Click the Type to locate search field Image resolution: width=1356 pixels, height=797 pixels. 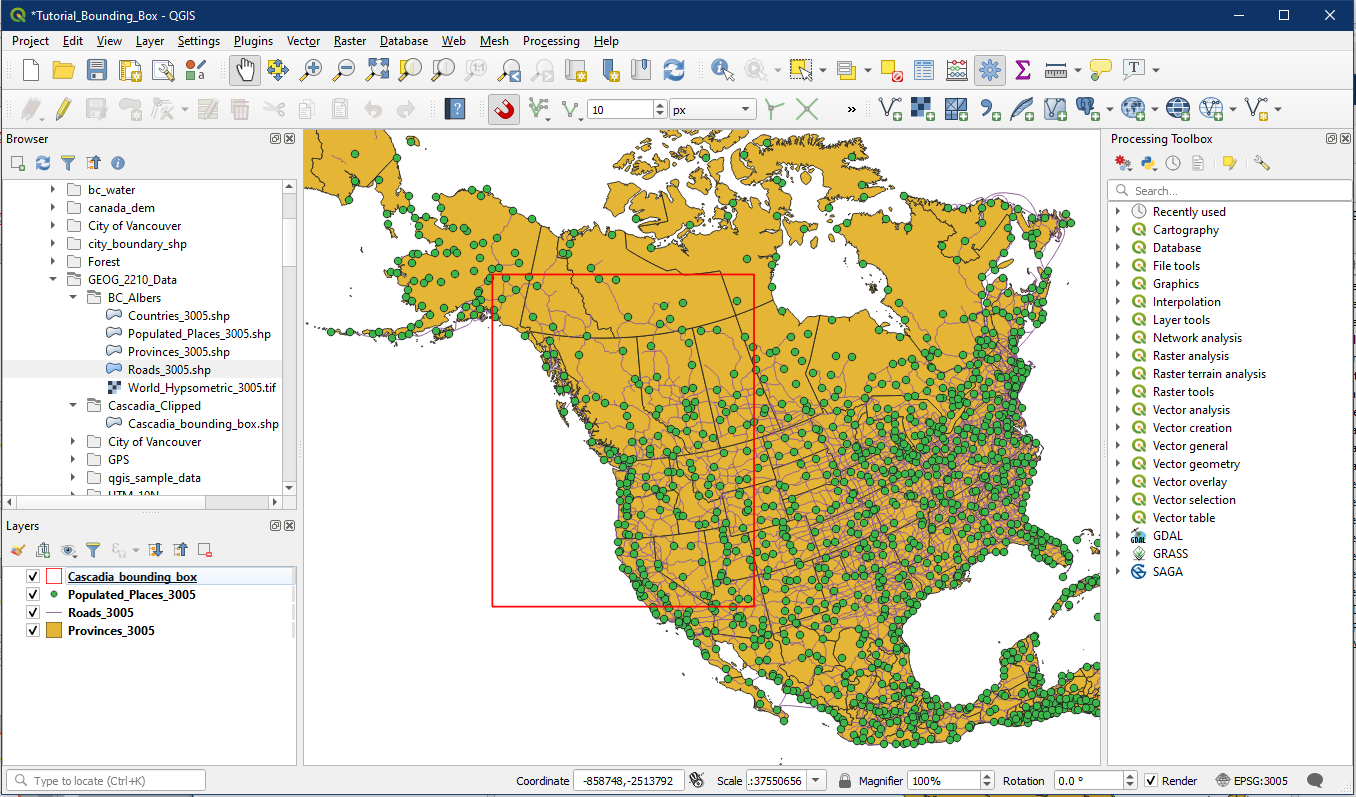[106, 781]
